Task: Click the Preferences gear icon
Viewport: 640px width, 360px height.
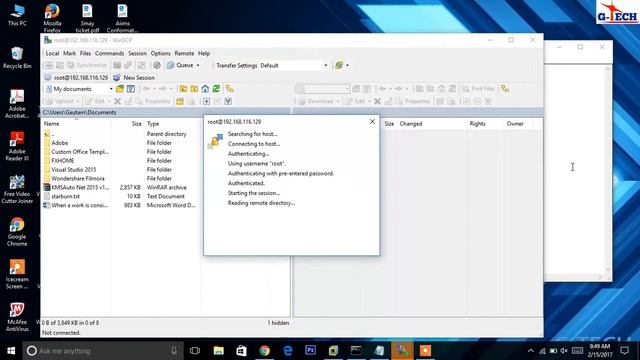Action: pos(157,65)
